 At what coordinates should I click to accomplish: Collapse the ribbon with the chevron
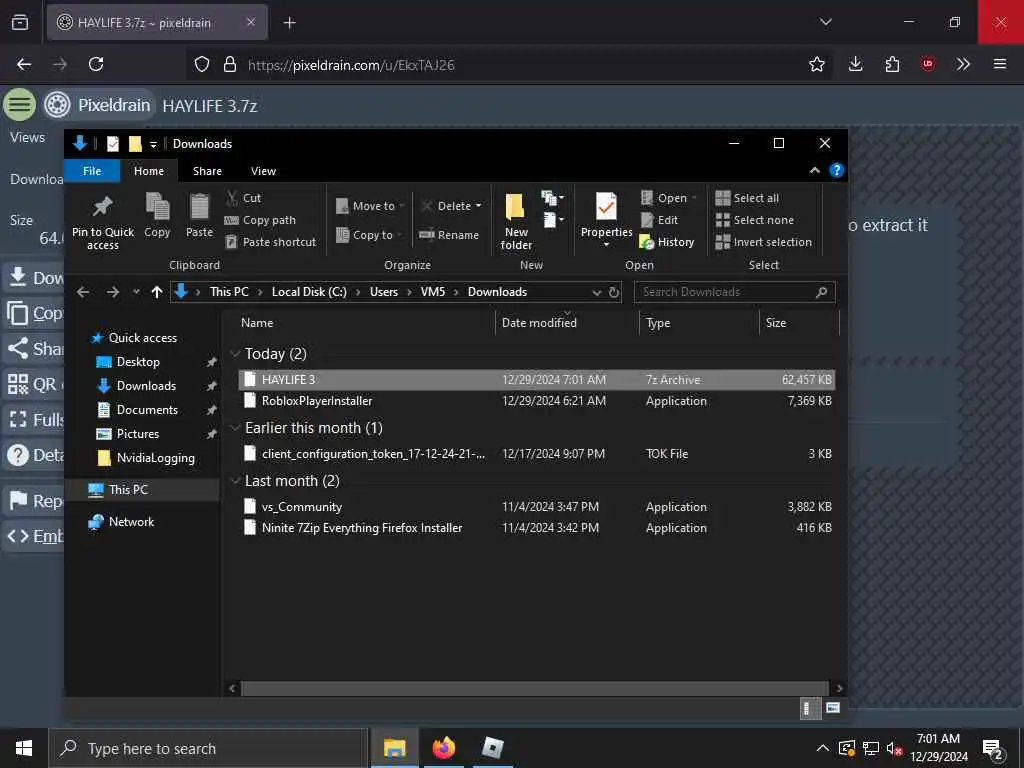(x=815, y=170)
